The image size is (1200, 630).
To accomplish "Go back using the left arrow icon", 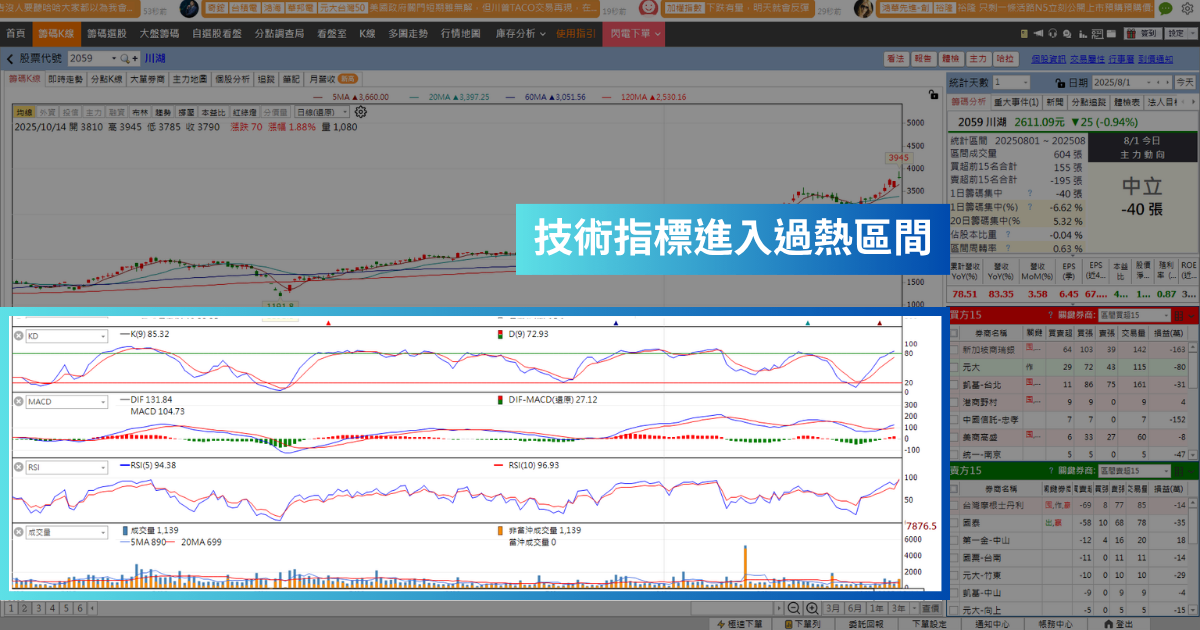I will tap(10, 59).
